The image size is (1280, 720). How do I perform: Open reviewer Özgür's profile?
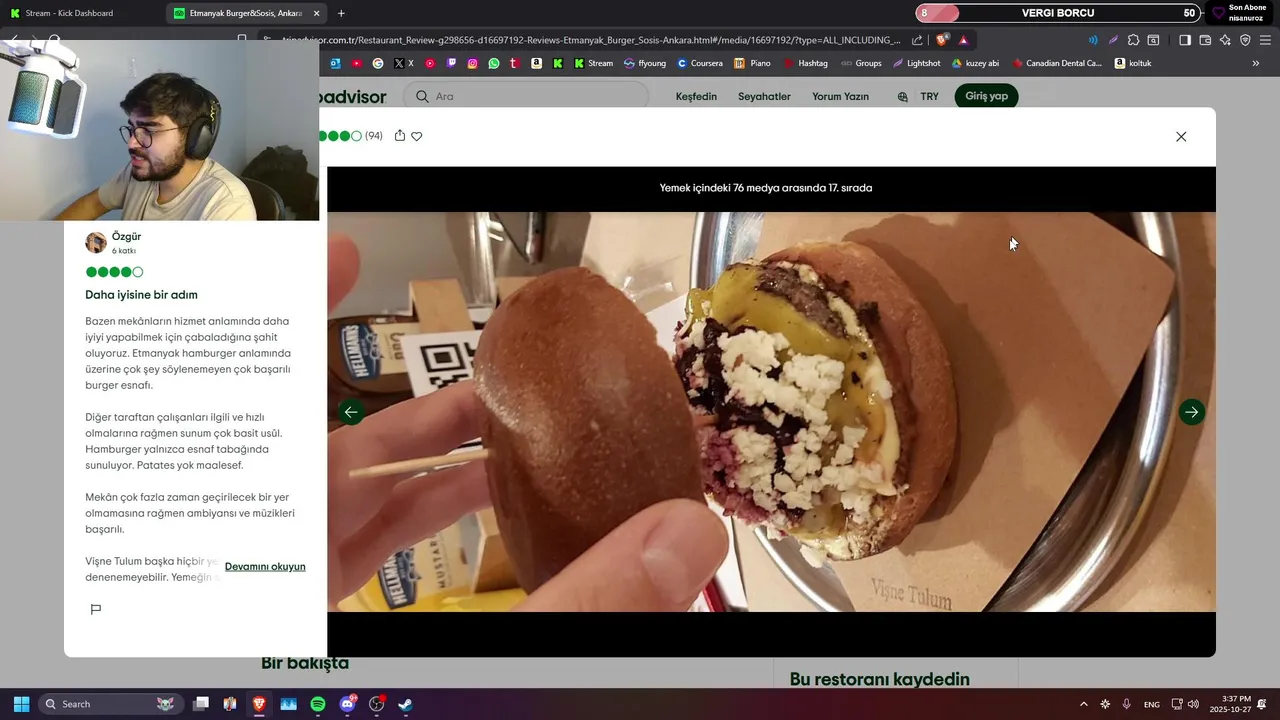(126, 237)
